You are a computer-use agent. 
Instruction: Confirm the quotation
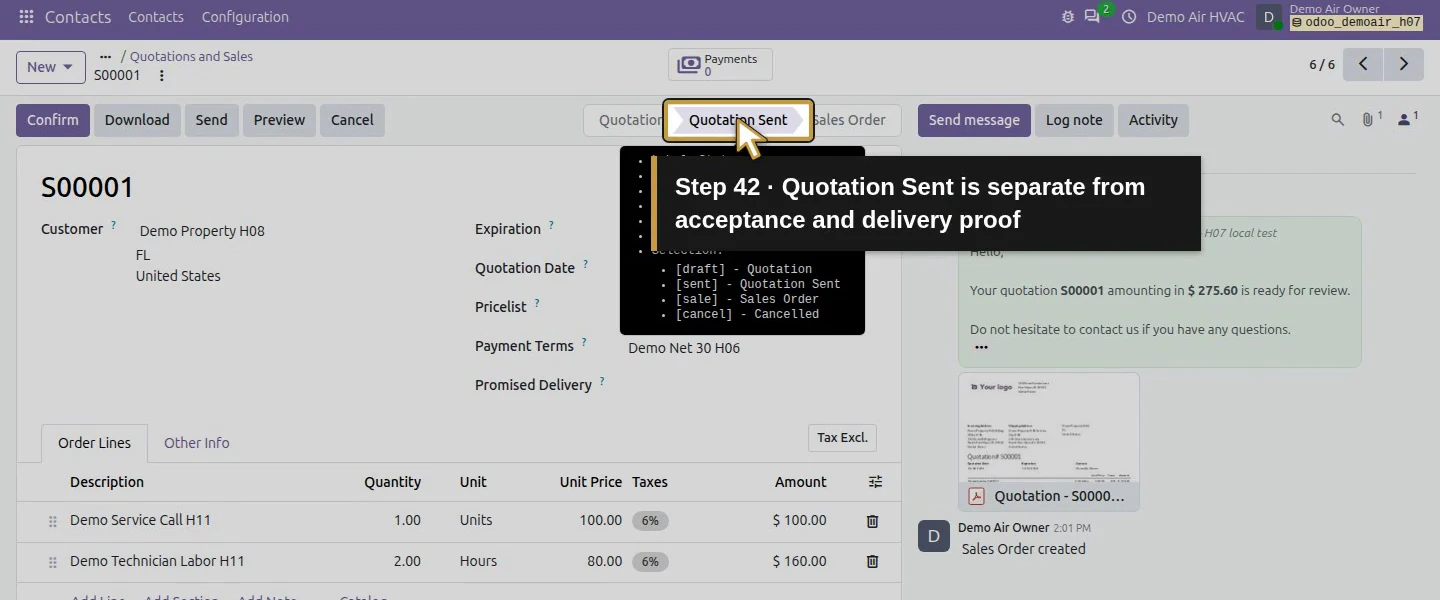pyautogui.click(x=53, y=120)
